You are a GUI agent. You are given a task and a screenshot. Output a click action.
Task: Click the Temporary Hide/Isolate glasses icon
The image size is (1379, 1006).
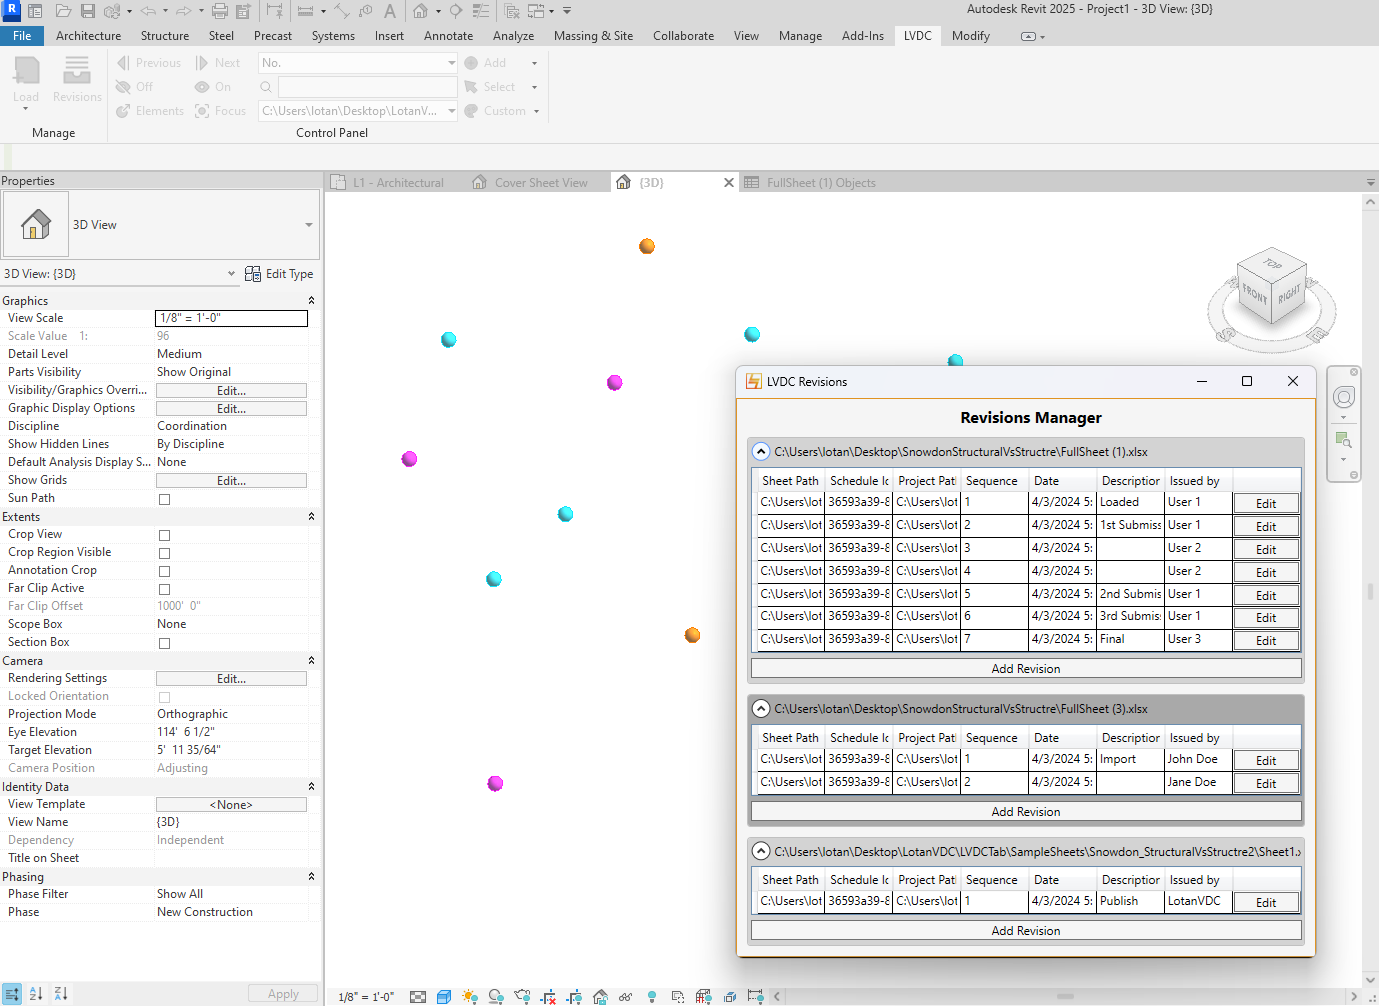[625, 996]
